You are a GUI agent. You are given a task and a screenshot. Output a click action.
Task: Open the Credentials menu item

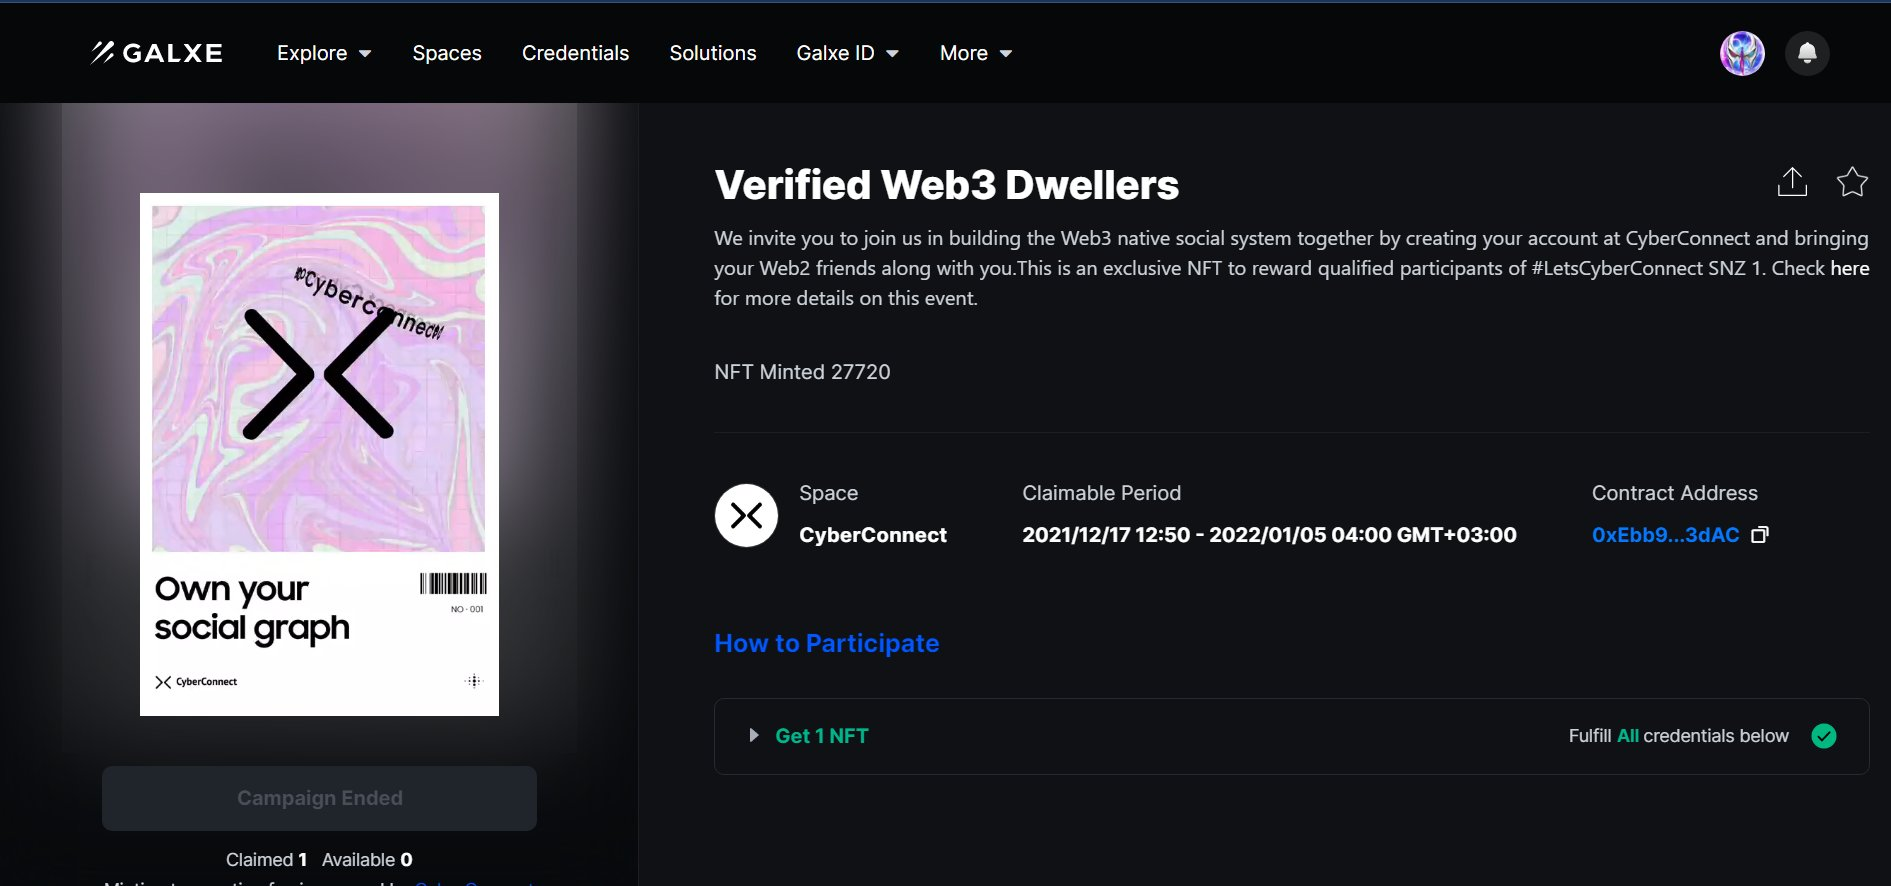[575, 53]
